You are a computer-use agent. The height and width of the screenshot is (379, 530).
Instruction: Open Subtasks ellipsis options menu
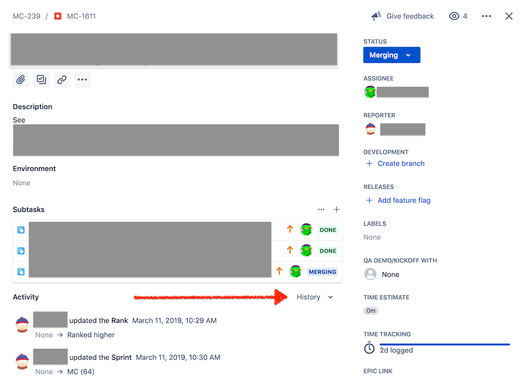tap(321, 210)
